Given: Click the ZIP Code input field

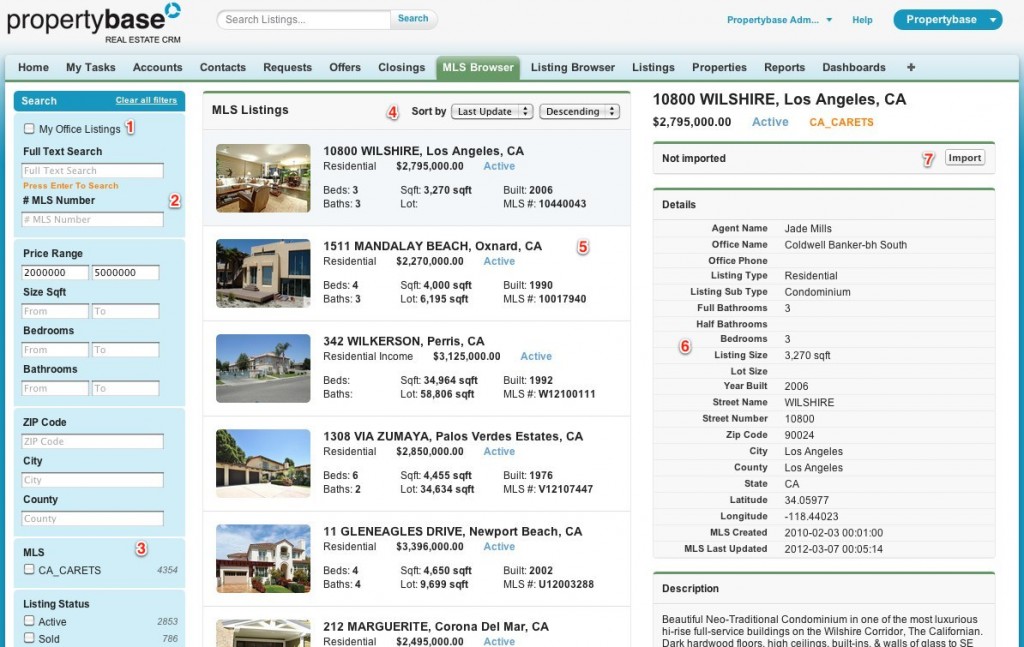Looking at the screenshot, I should coord(92,441).
